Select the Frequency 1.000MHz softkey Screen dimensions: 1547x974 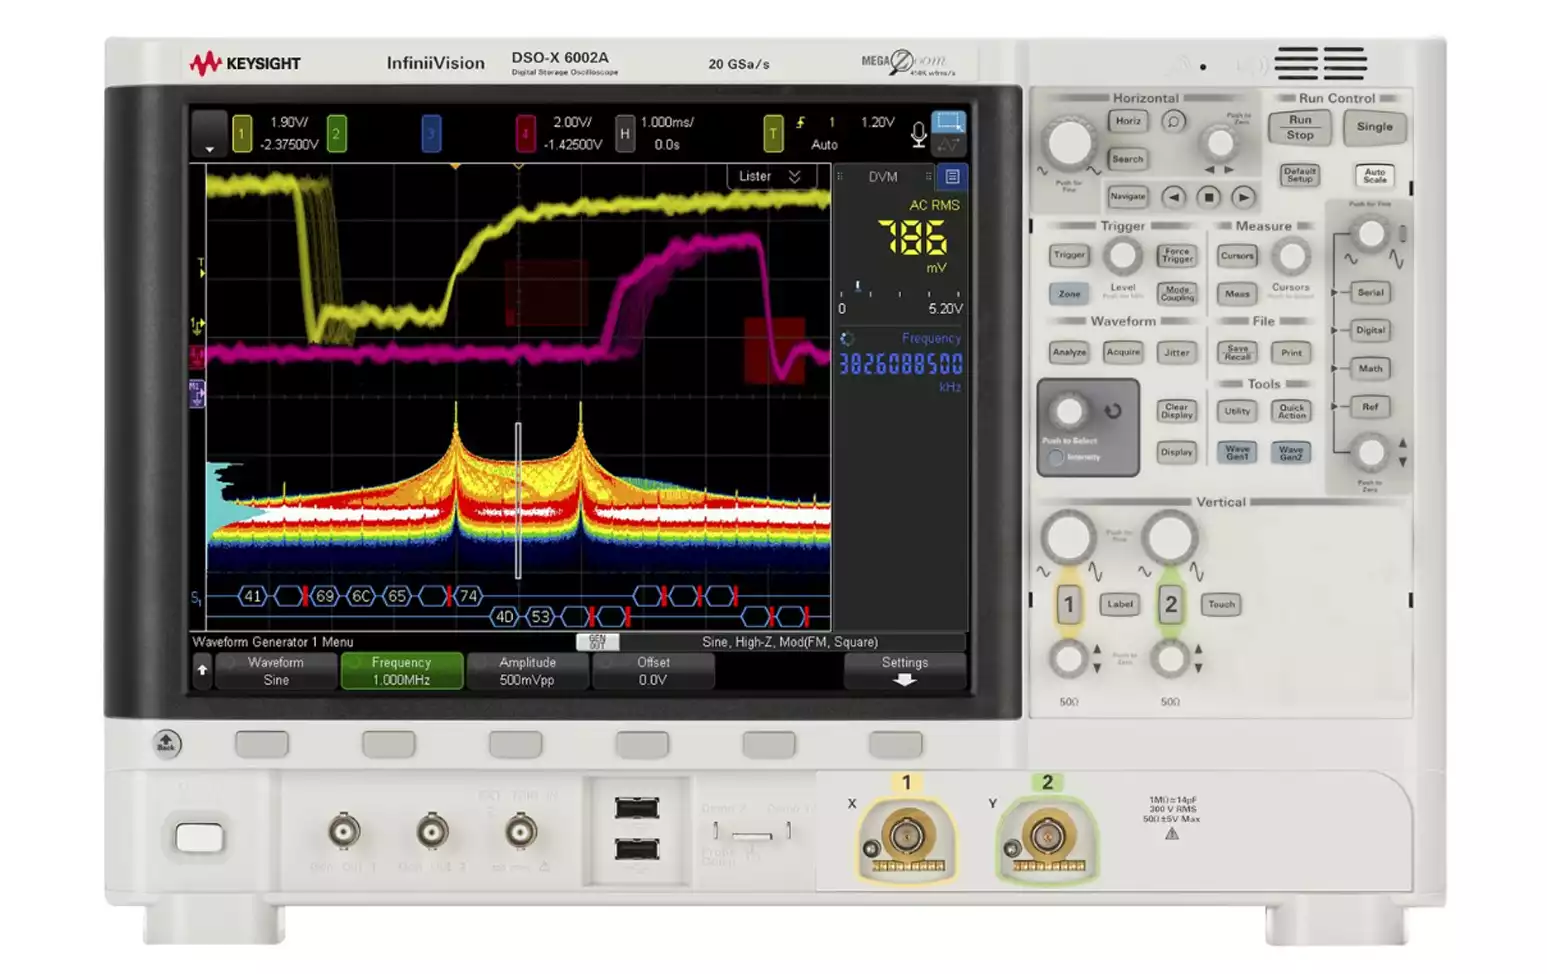[x=401, y=671]
